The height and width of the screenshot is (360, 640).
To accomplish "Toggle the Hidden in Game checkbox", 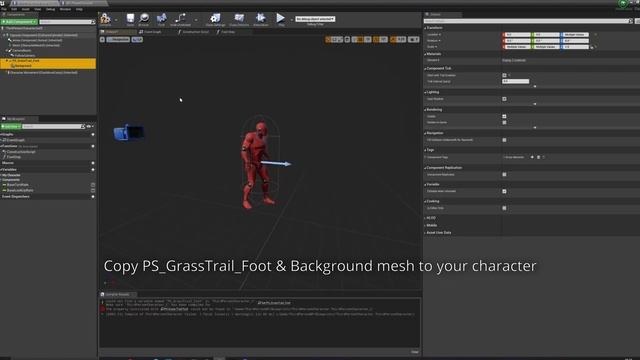I will pyautogui.click(x=504, y=122).
